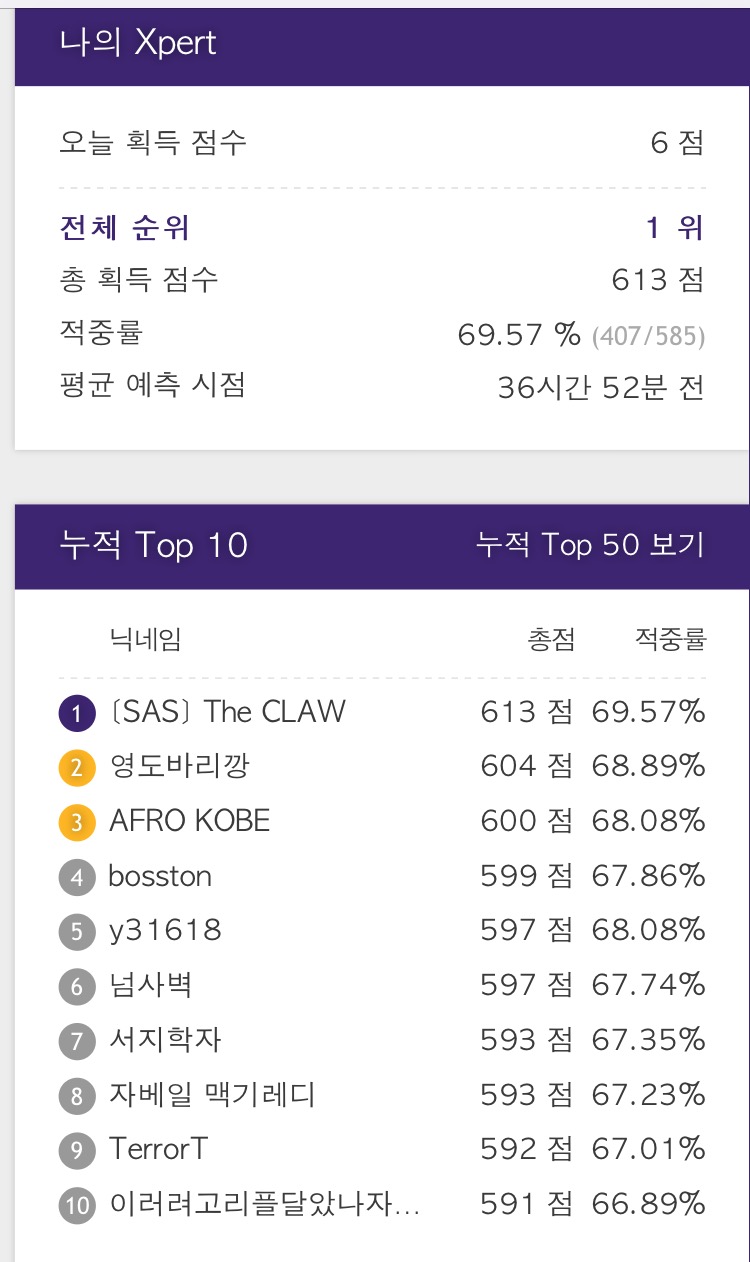Click the gold rank 2 badge
This screenshot has height=1262, width=750.
pos(77,768)
